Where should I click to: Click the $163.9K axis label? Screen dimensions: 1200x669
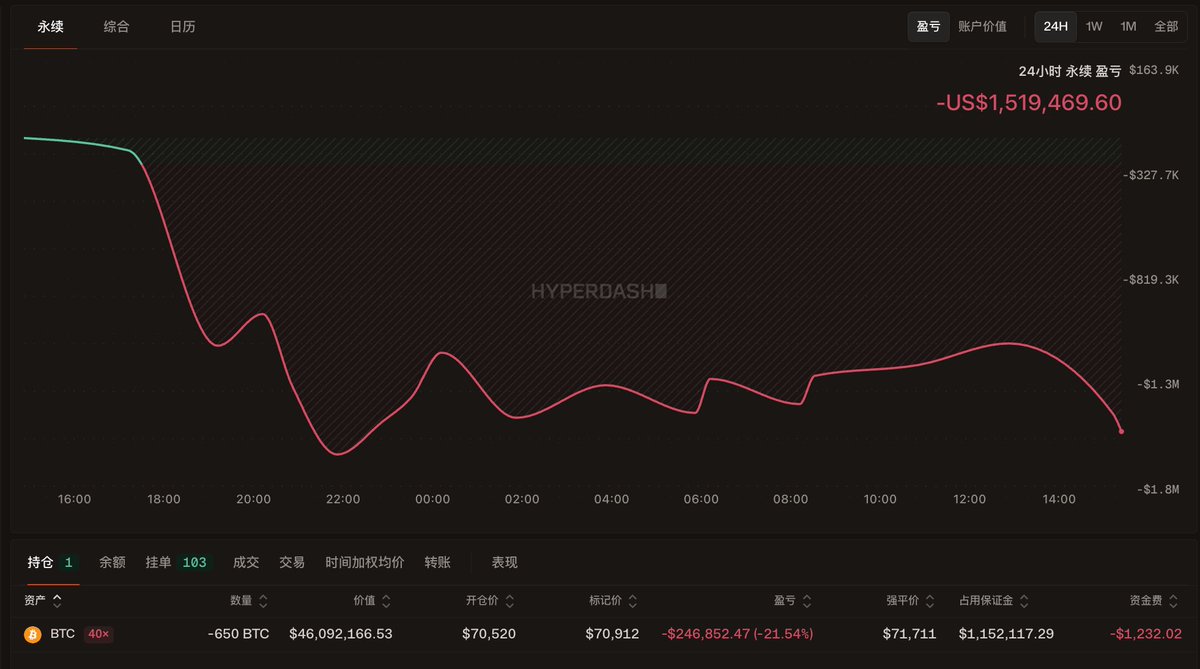pos(1154,70)
